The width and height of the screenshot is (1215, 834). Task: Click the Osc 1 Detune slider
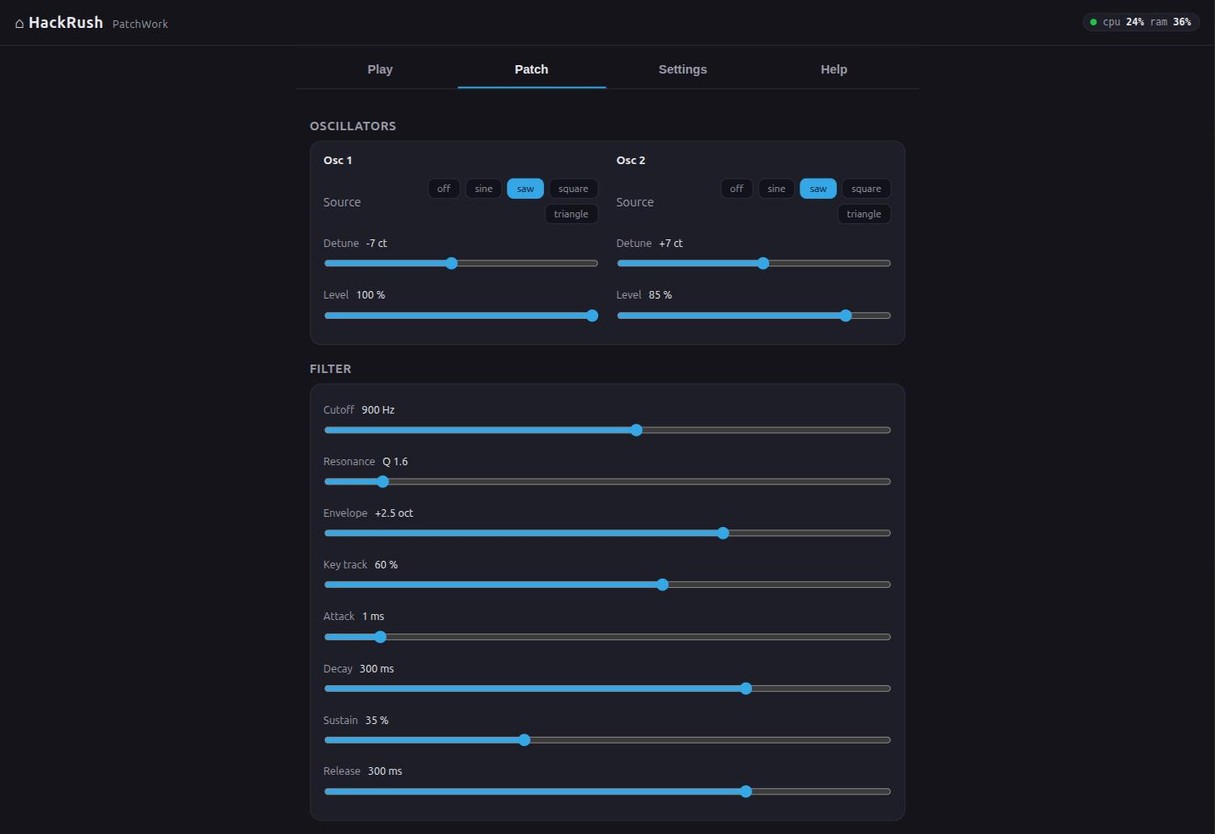tap(461, 263)
